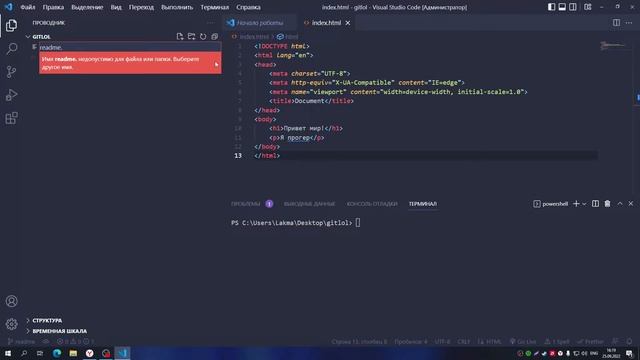The image size is (640, 360).
Task: Open File Explorer from taskbar
Action: click(73, 353)
